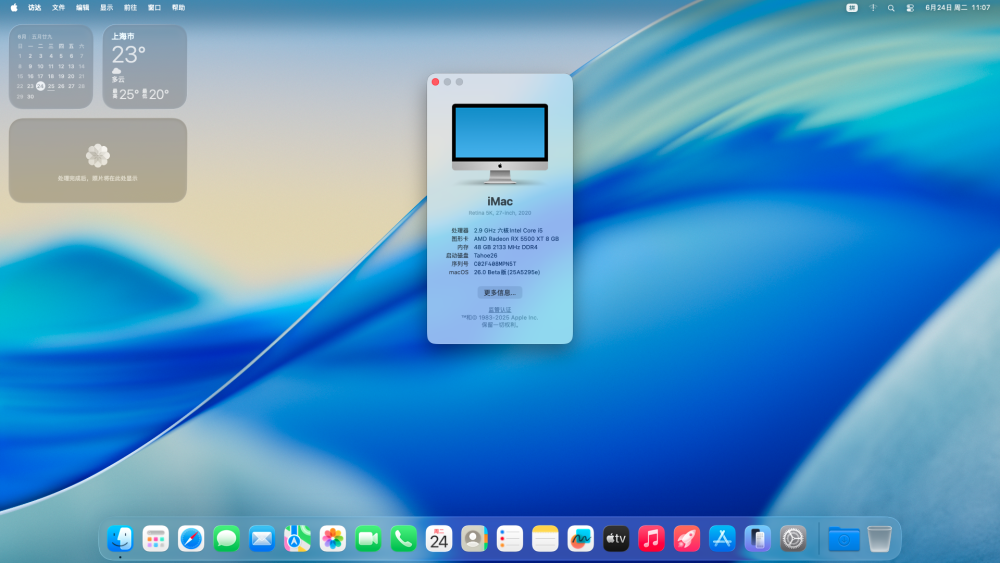Click the Photos widget placeholder
1000x563 pixels.
click(98, 160)
